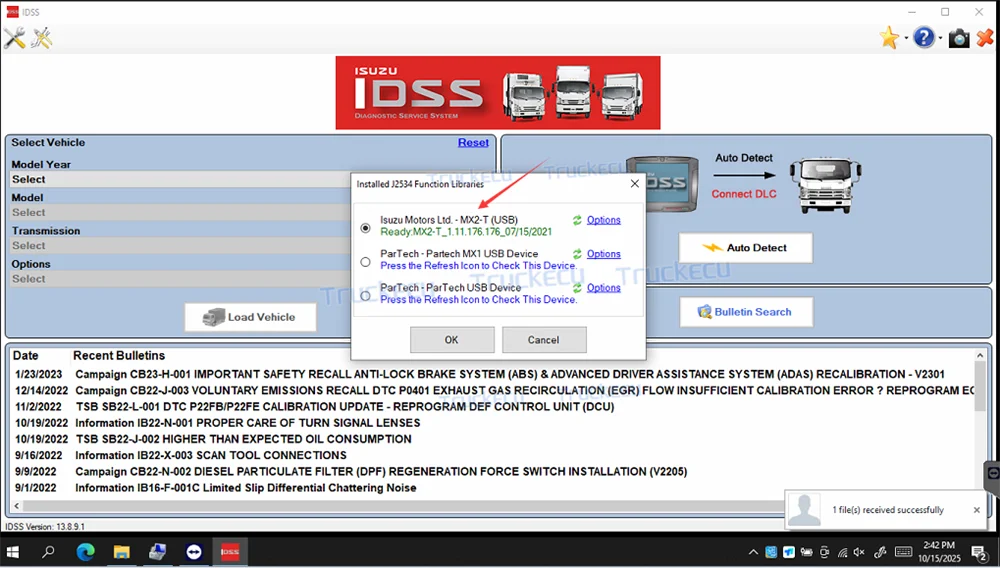Expand the arrow beside the star icon
Screen dimensions: 1000x568
(906, 38)
